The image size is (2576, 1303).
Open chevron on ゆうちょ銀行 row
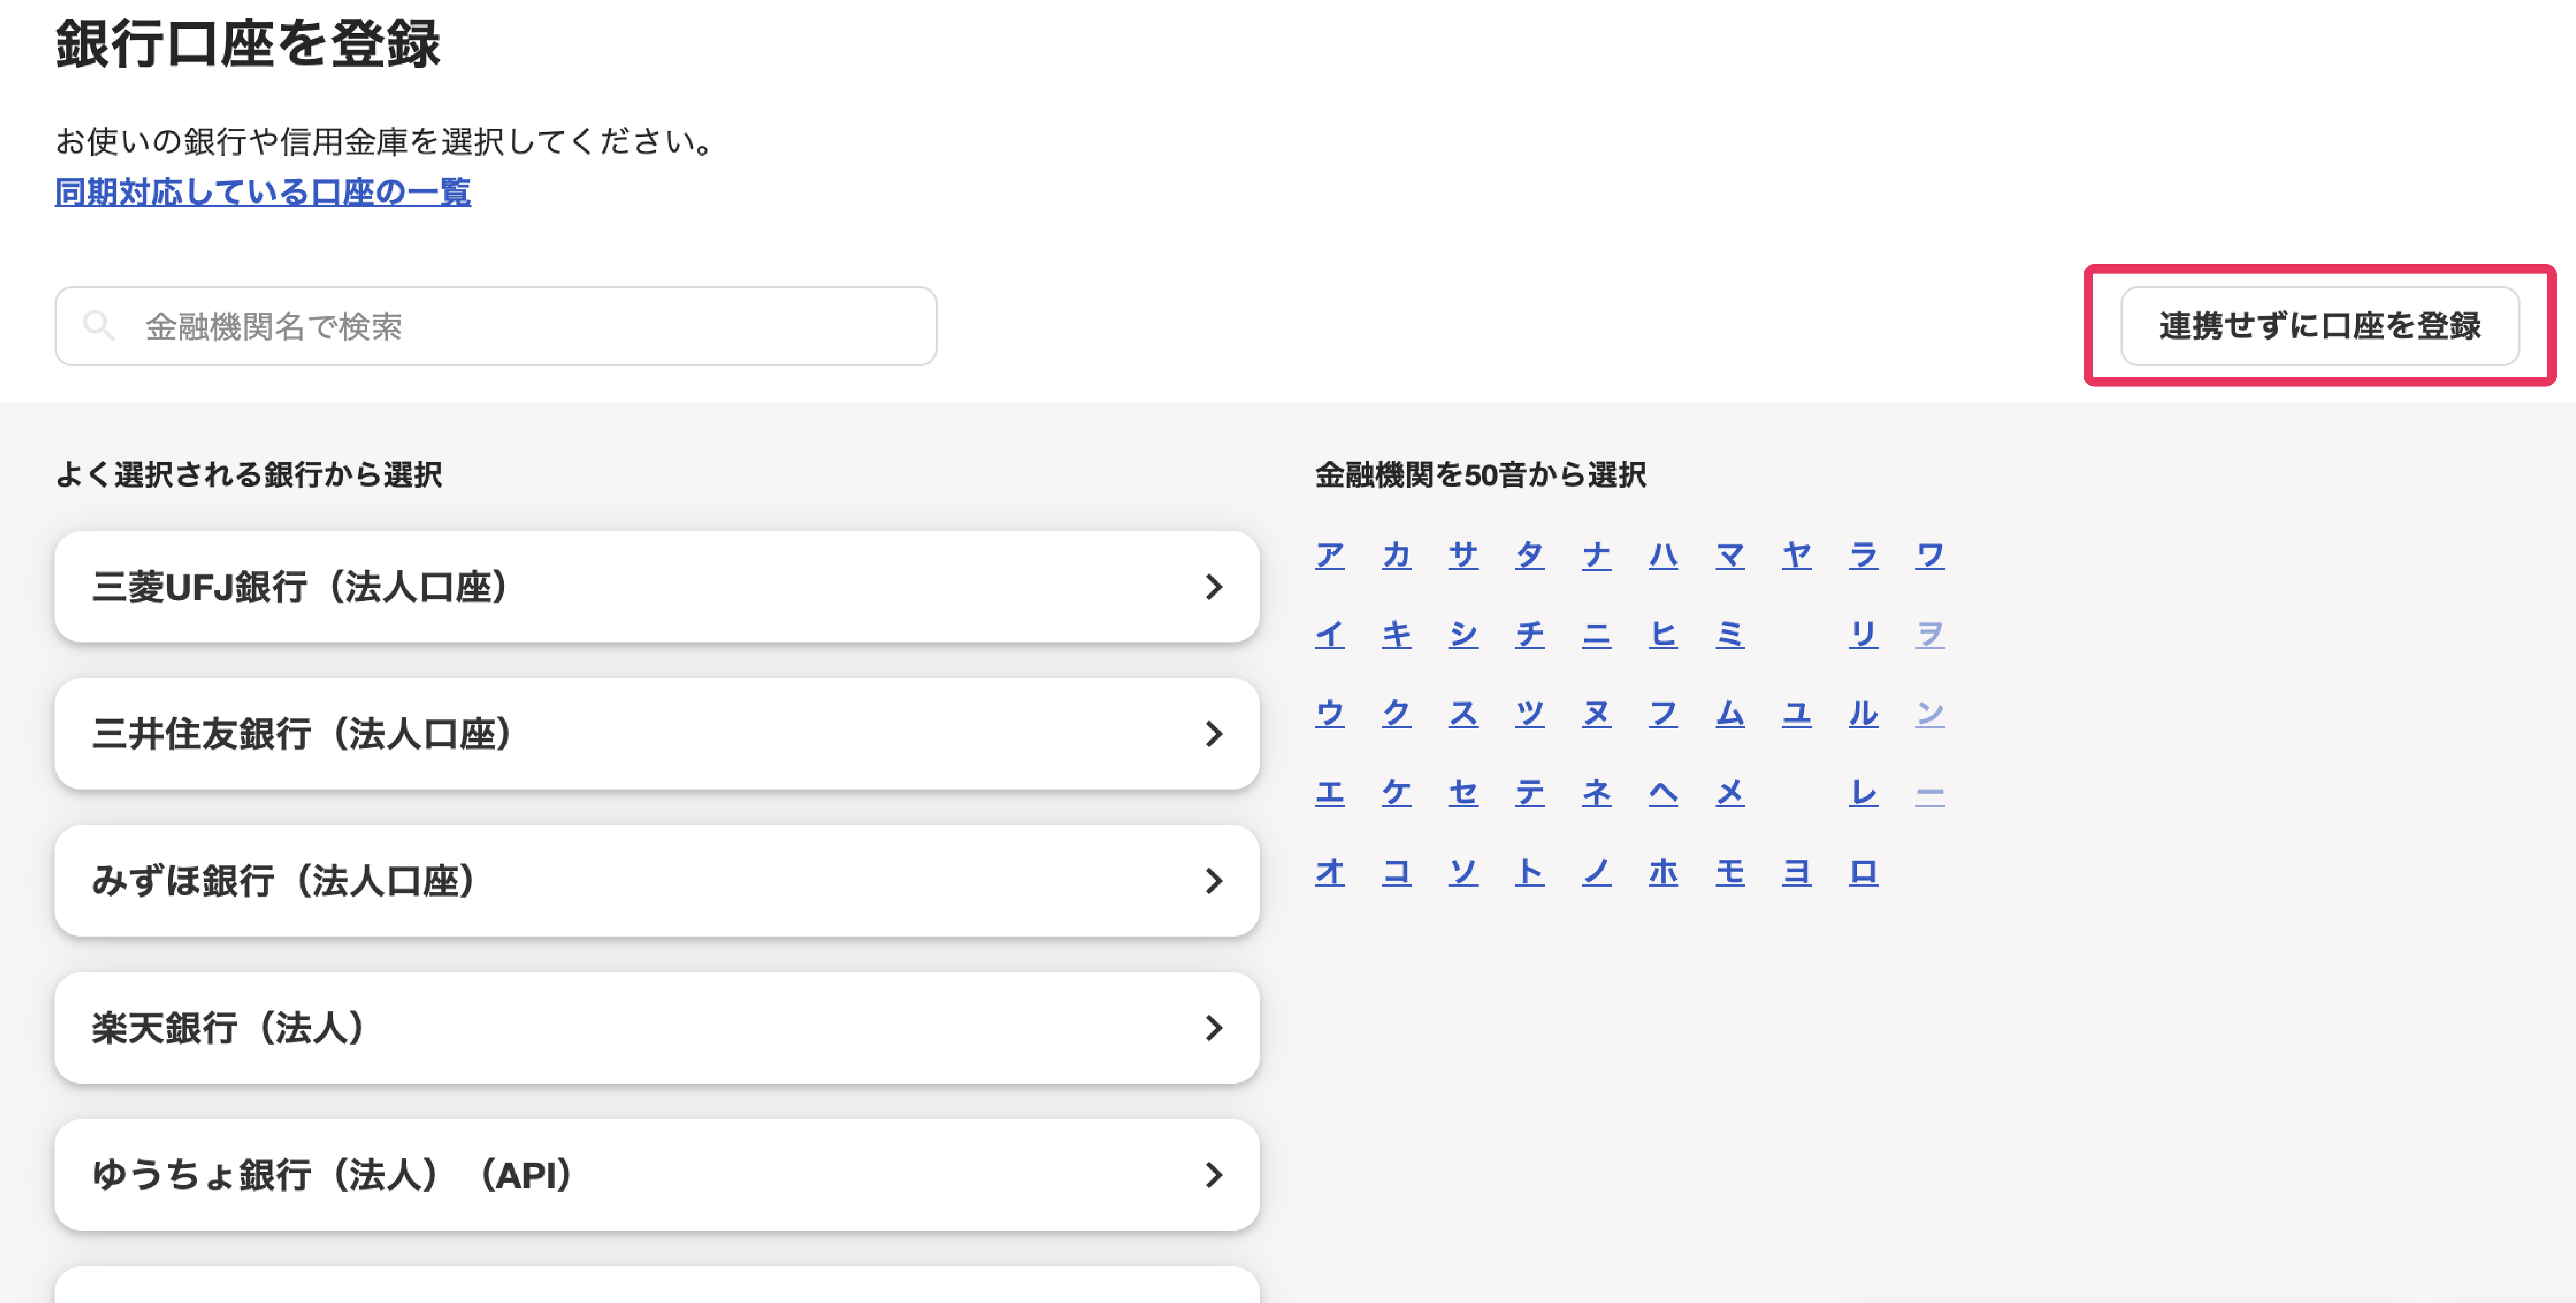[1214, 1175]
